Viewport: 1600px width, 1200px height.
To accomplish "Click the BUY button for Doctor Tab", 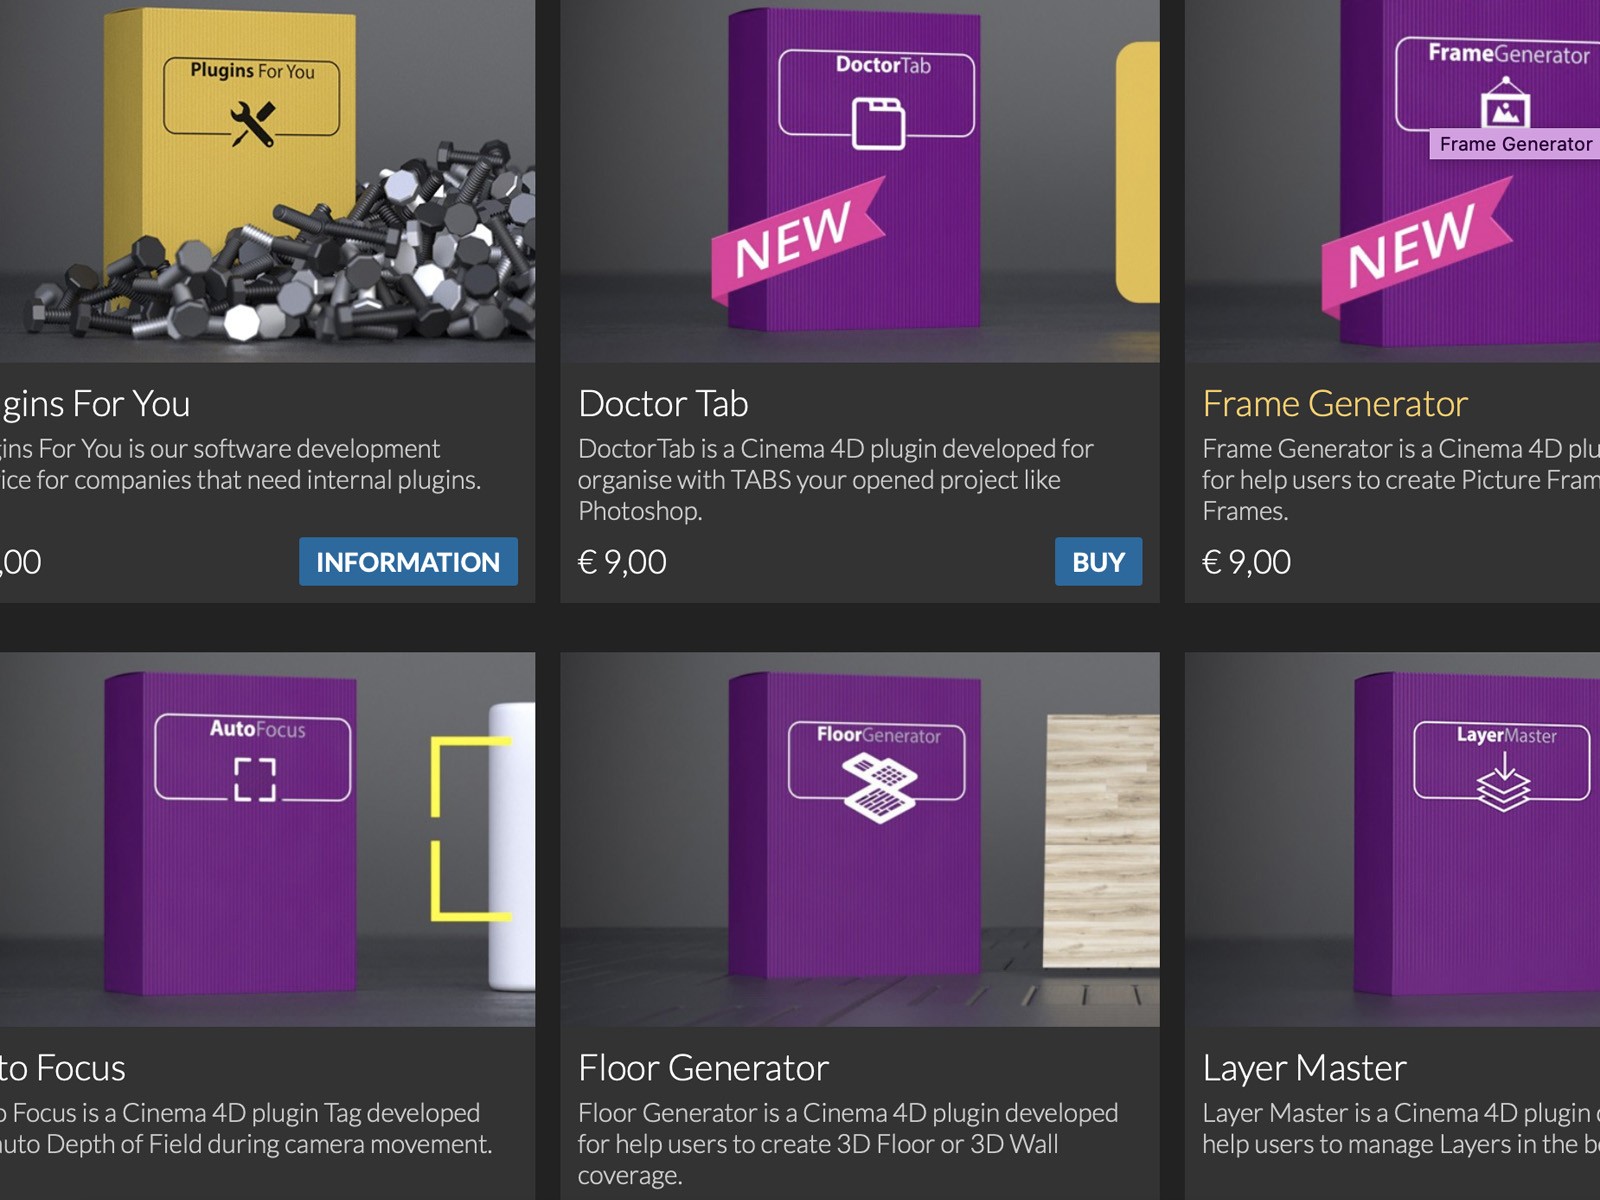I will tap(1098, 562).
